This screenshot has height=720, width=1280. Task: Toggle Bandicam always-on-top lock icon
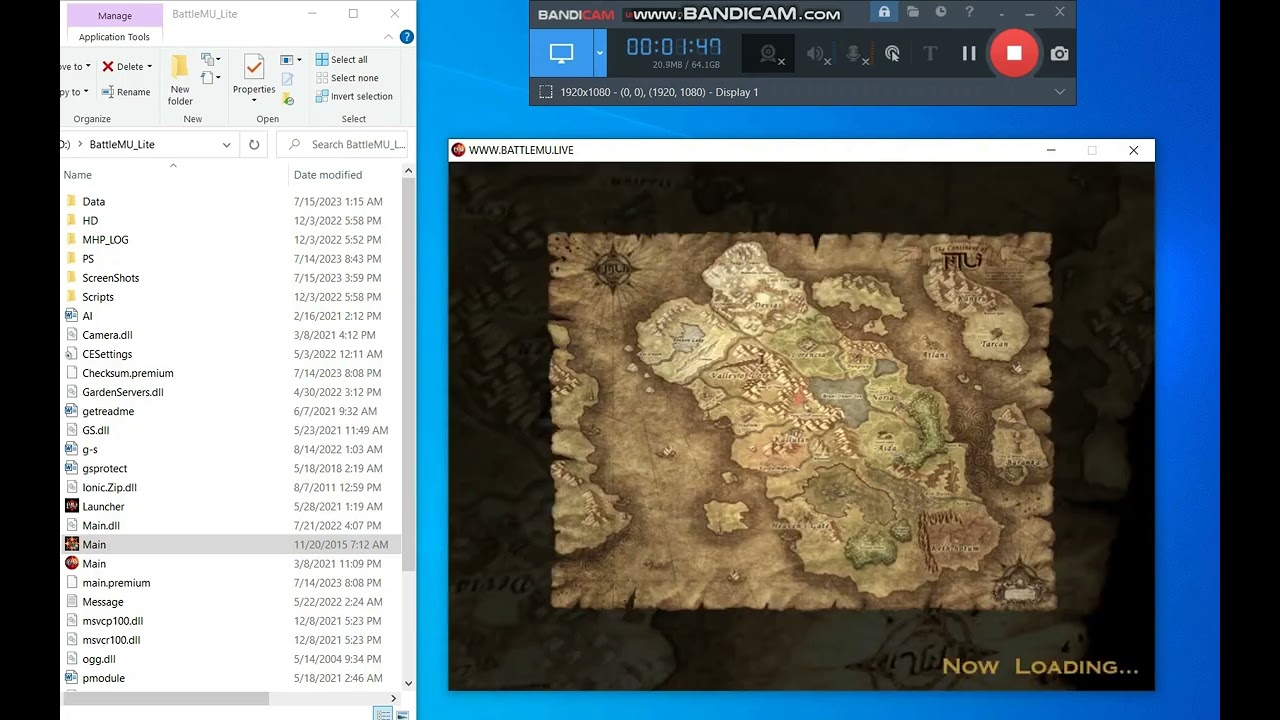point(883,12)
